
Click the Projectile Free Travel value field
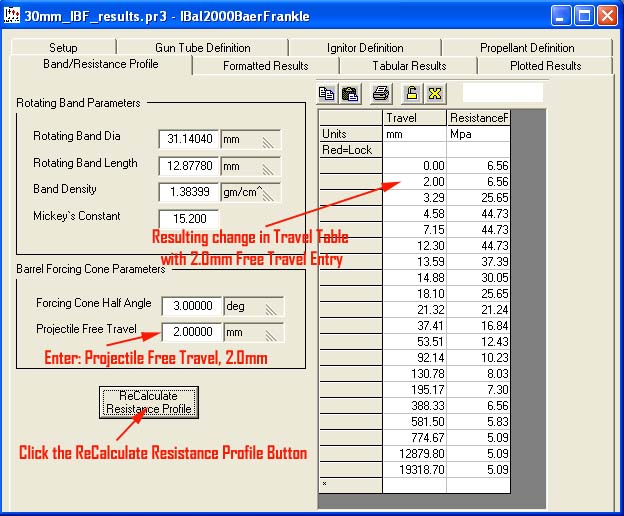coord(190,333)
